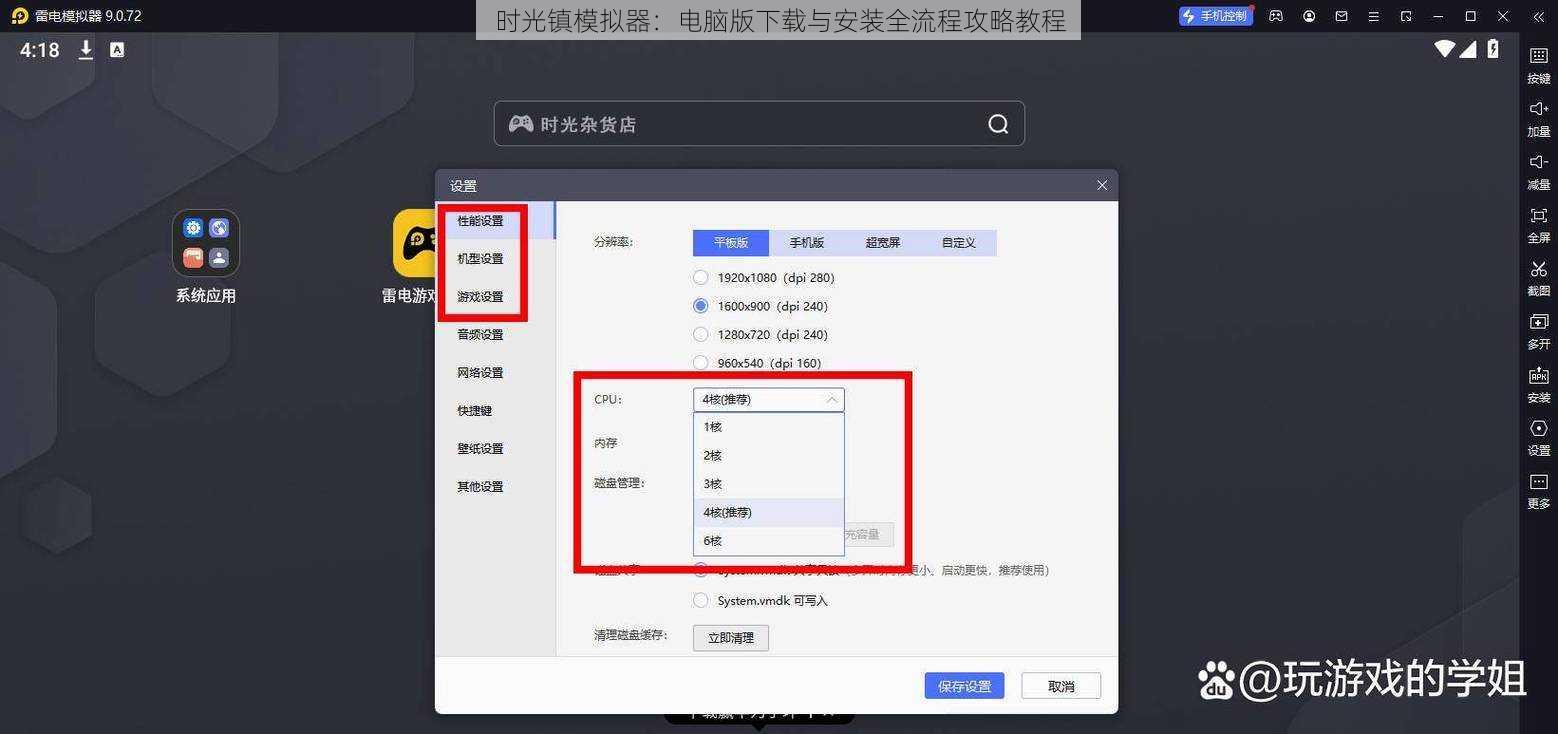Click the magnifier search icon in search bar
The image size is (1558, 734).
pos(997,124)
